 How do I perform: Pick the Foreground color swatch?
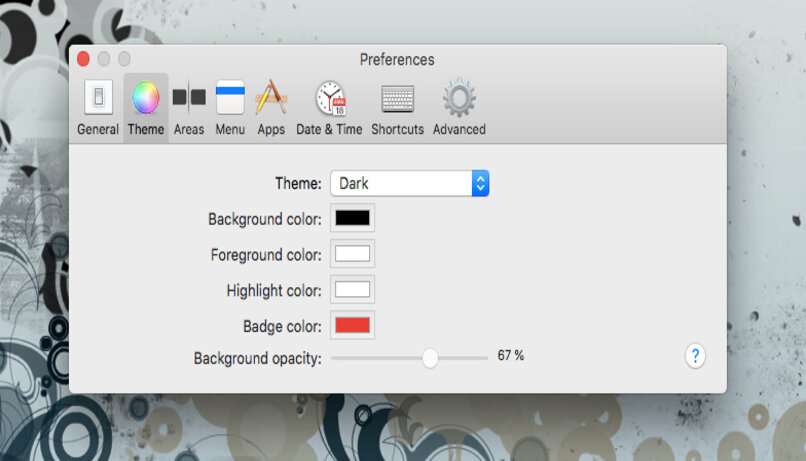coord(353,253)
